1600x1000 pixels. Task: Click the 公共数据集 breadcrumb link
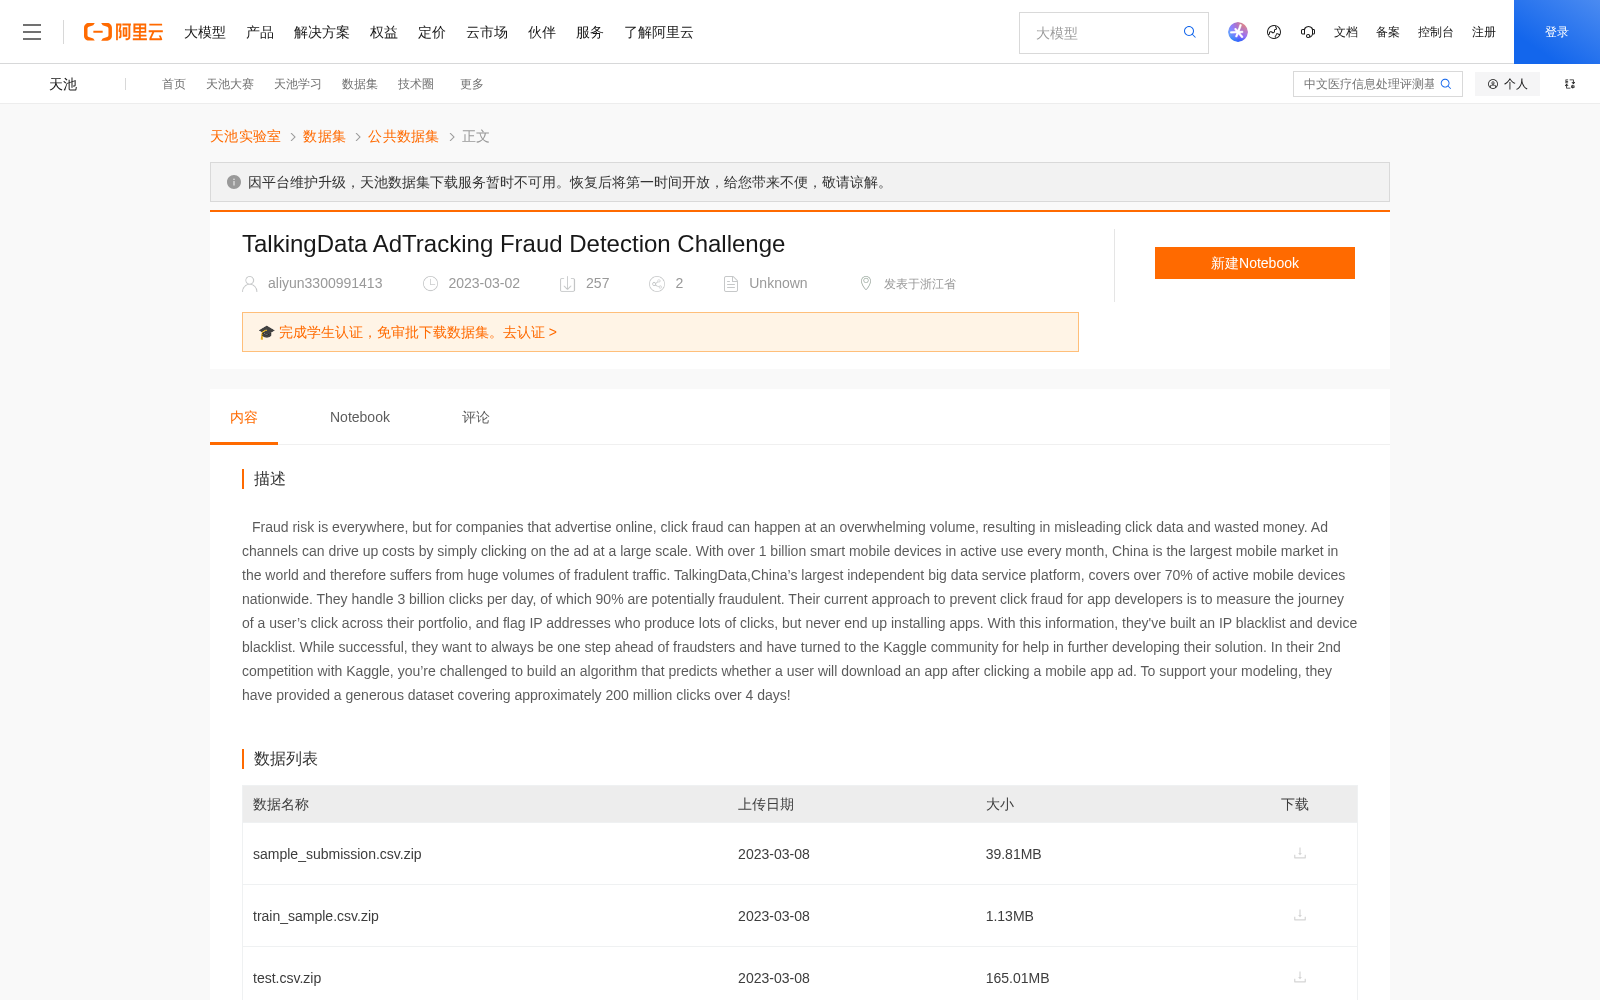pyautogui.click(x=403, y=136)
